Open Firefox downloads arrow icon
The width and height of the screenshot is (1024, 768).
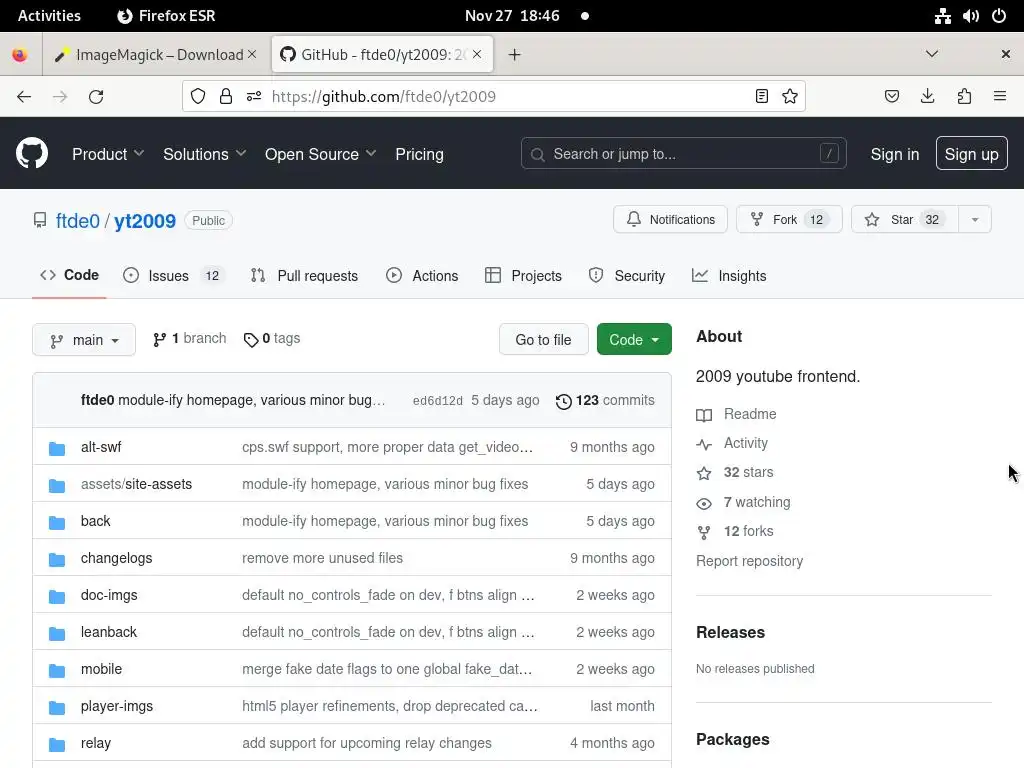pyautogui.click(x=927, y=97)
